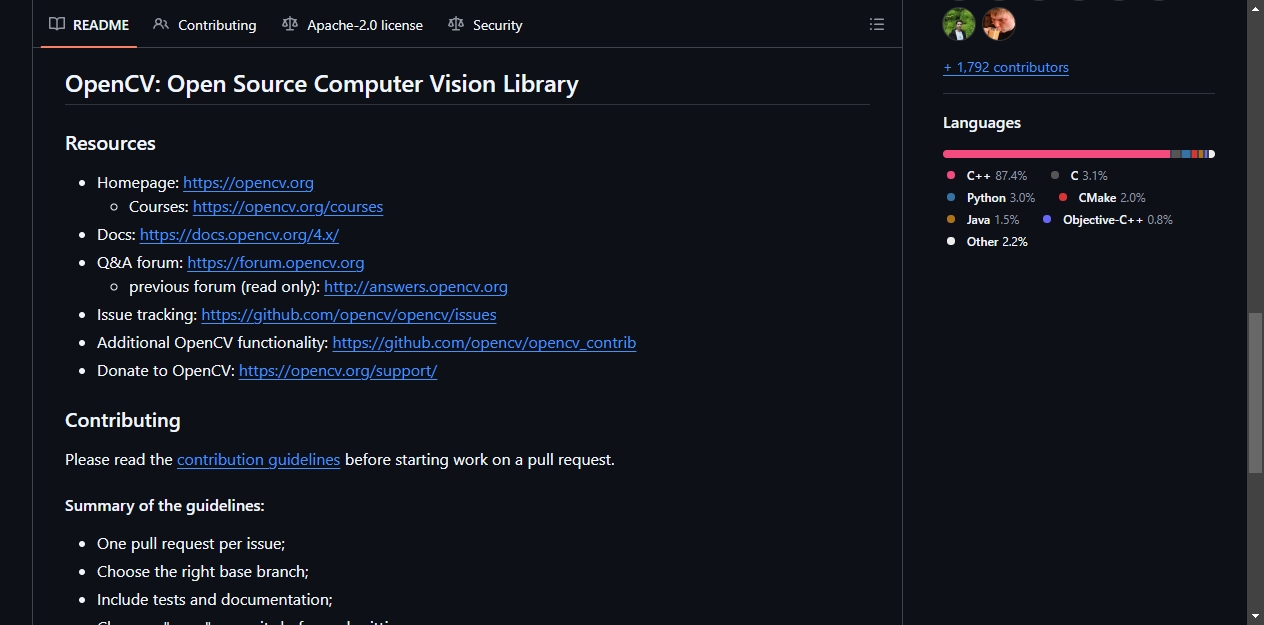The height and width of the screenshot is (625, 1264).
Task: Open the opencv_contrib repository link
Action: [x=484, y=343]
